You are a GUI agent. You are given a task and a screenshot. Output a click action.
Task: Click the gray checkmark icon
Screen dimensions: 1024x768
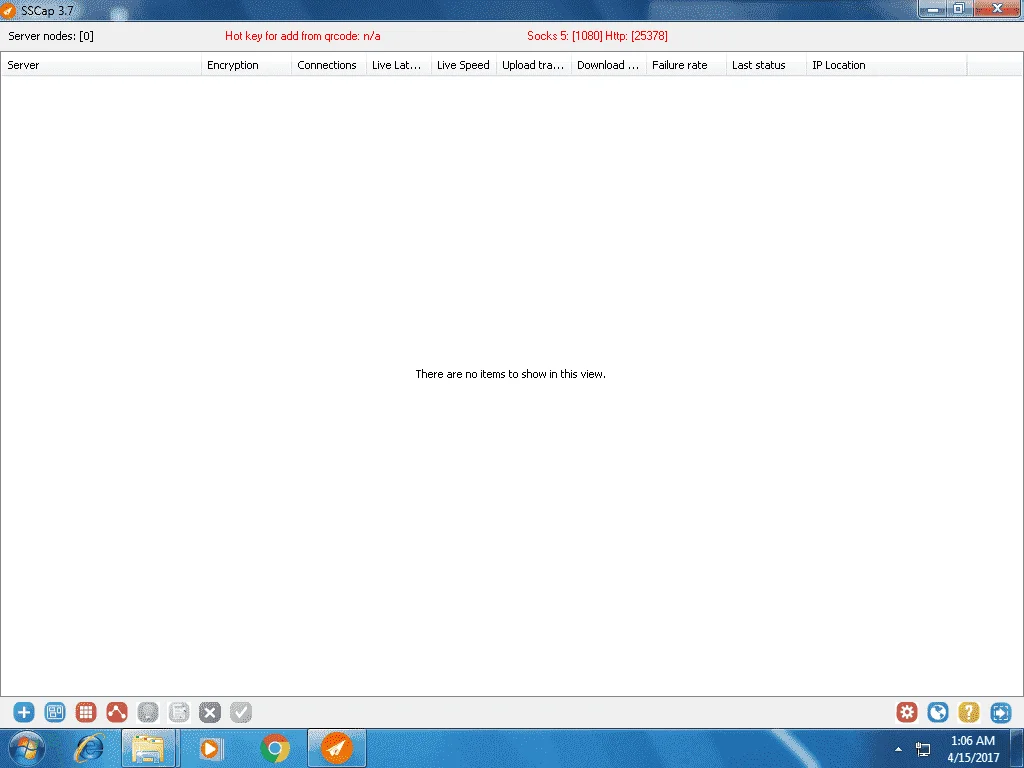(x=240, y=712)
